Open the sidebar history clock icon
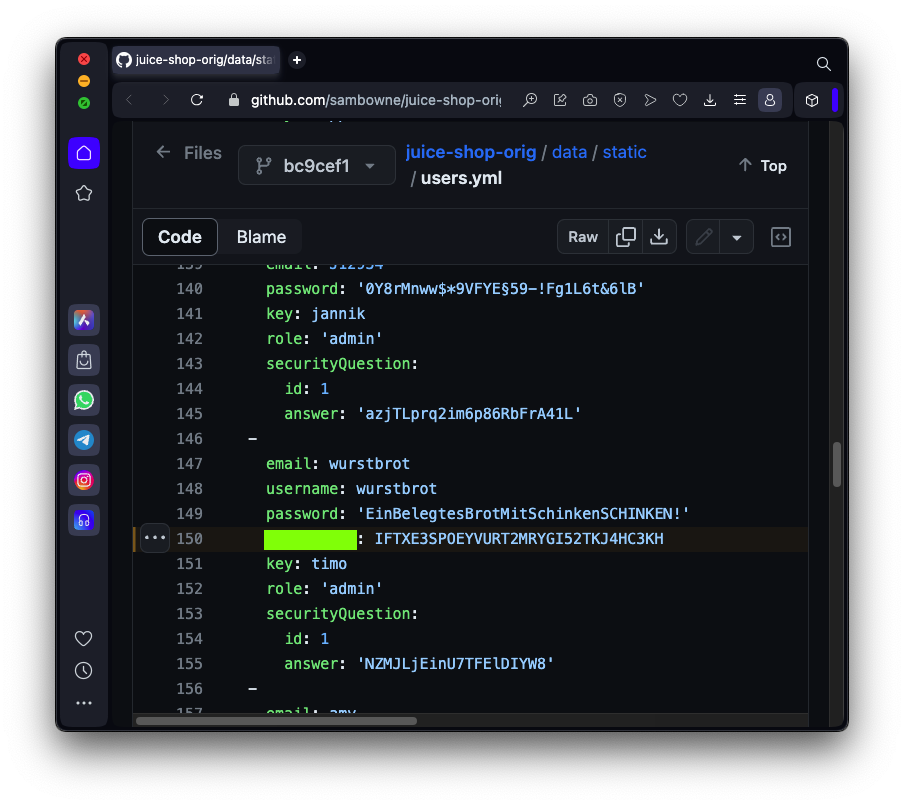904x805 pixels. 84,671
